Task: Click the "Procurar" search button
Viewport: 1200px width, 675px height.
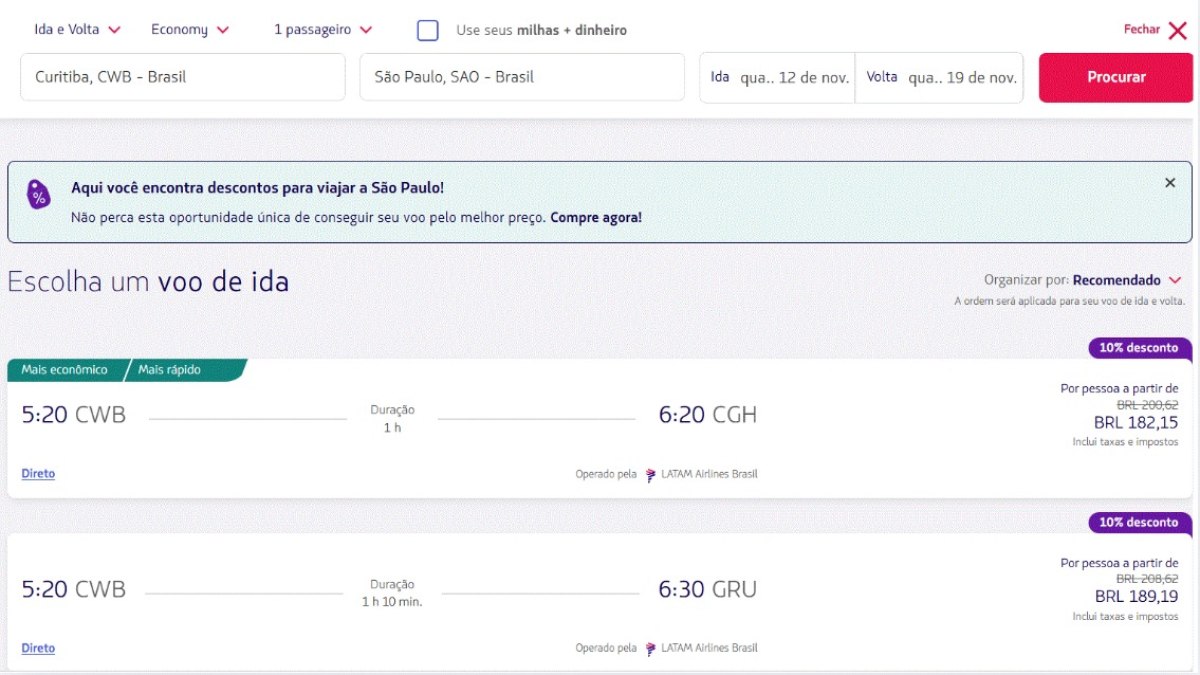Action: [1116, 76]
